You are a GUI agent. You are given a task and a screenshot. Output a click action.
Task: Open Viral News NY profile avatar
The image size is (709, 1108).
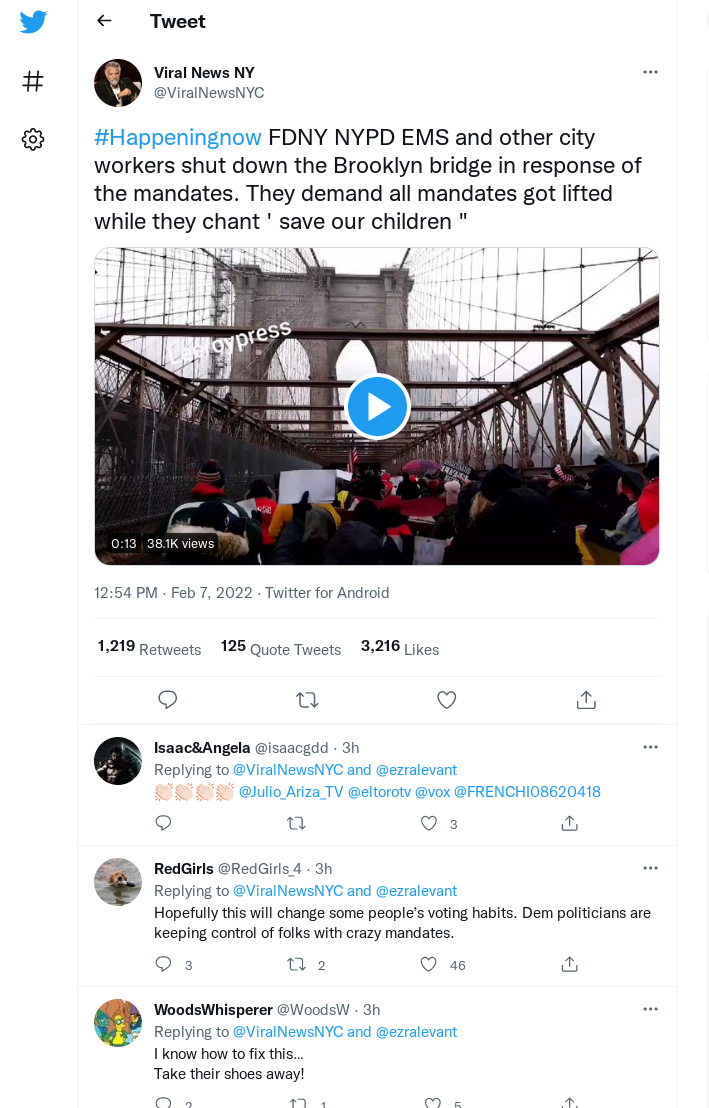pyautogui.click(x=118, y=83)
